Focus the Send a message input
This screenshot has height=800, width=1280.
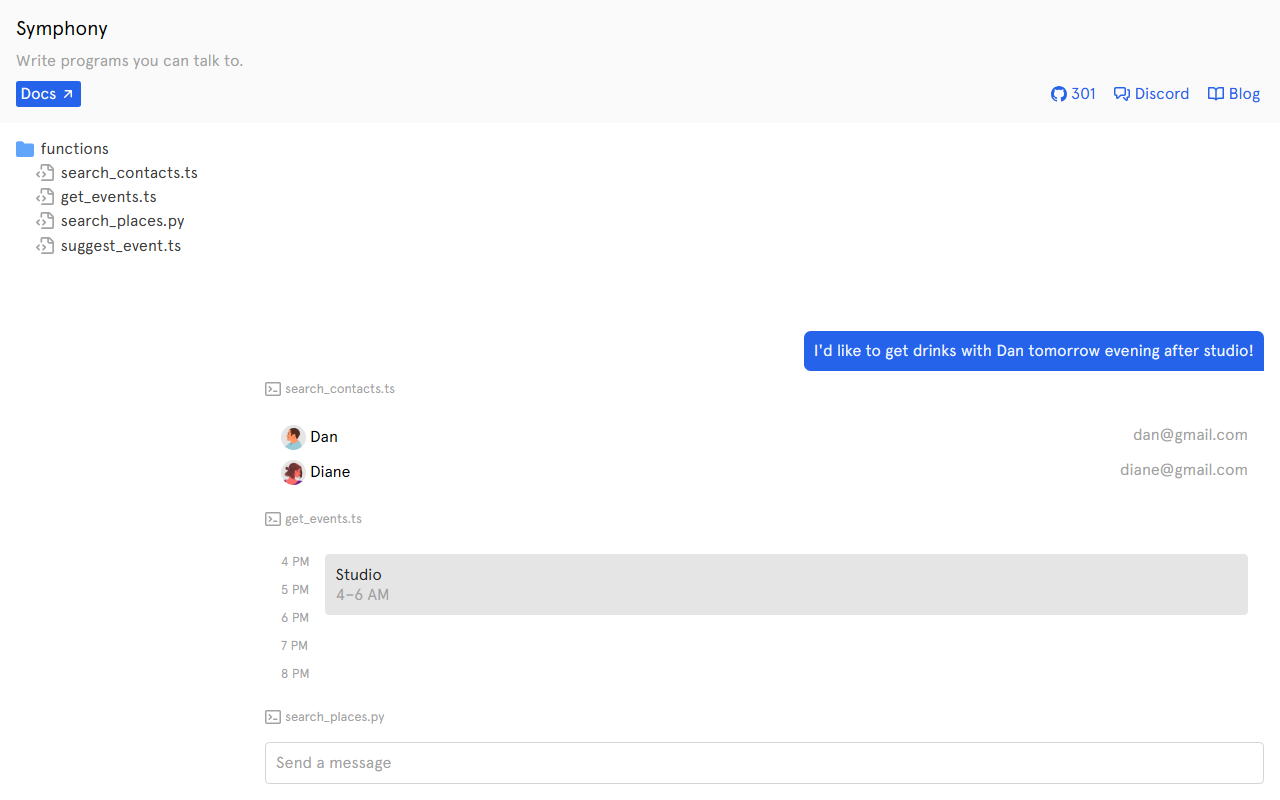coord(764,763)
